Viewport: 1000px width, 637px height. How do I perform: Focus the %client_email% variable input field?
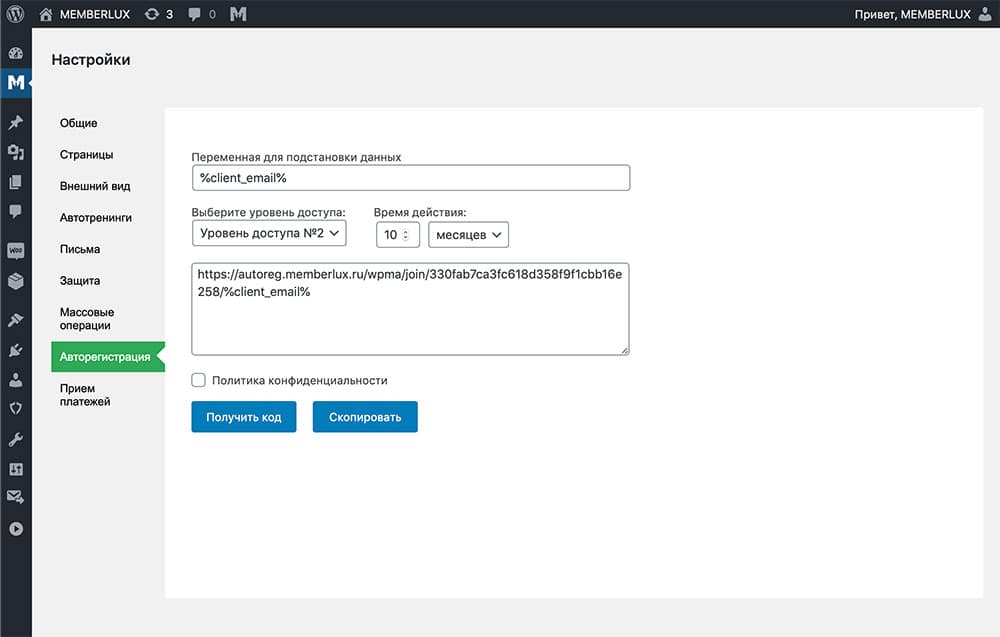pyautogui.click(x=410, y=178)
